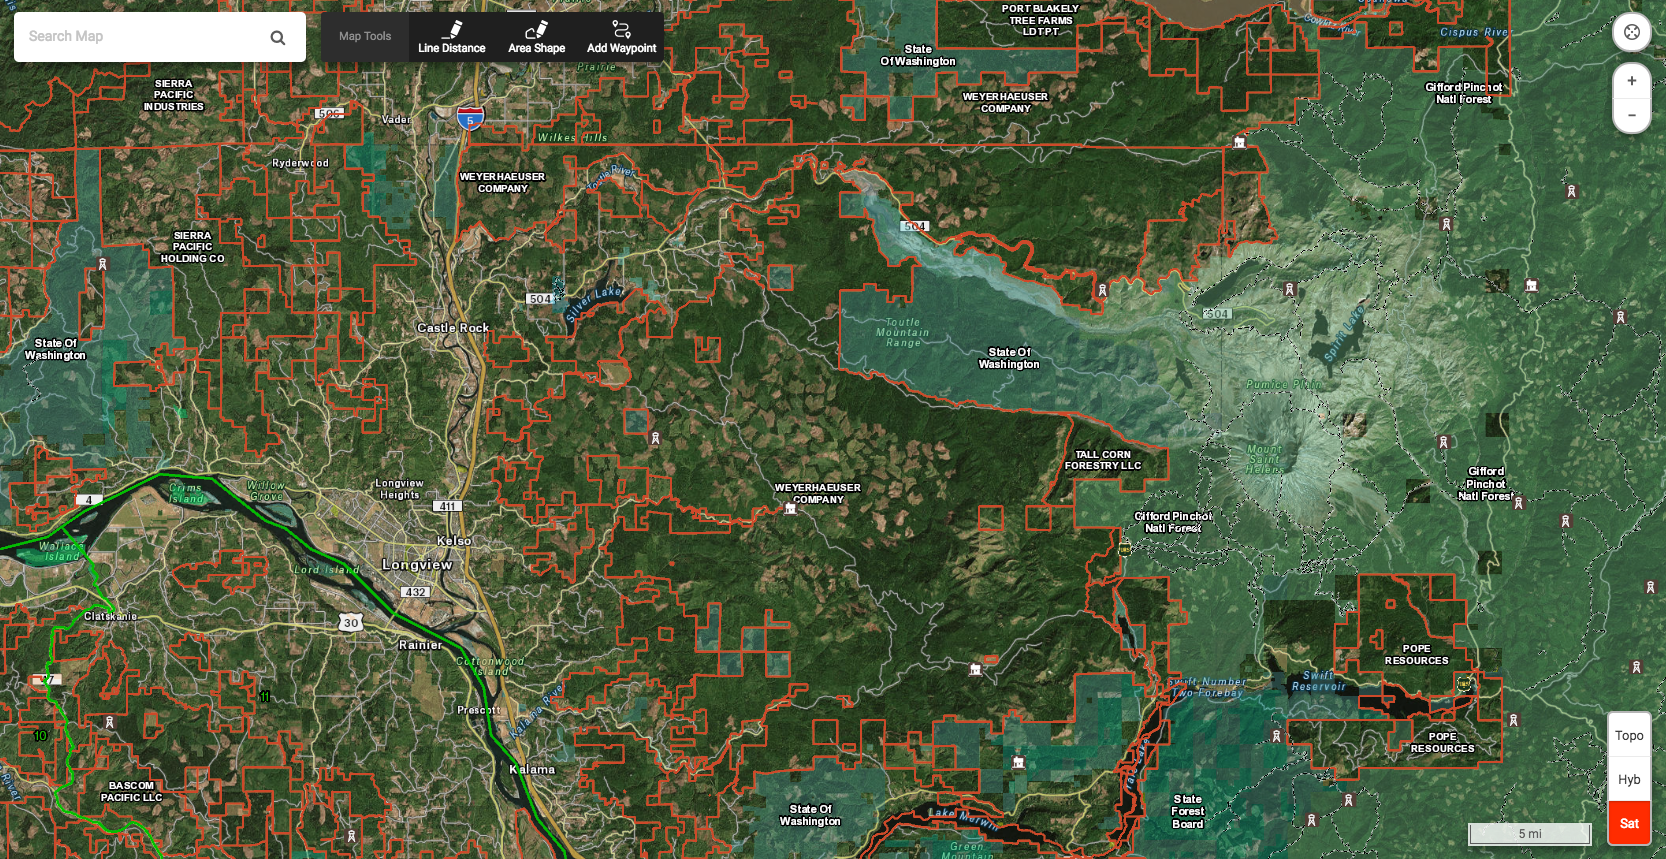Click the SIERRA PACIFIC INDUSTRIES parcel label

pos(174,95)
